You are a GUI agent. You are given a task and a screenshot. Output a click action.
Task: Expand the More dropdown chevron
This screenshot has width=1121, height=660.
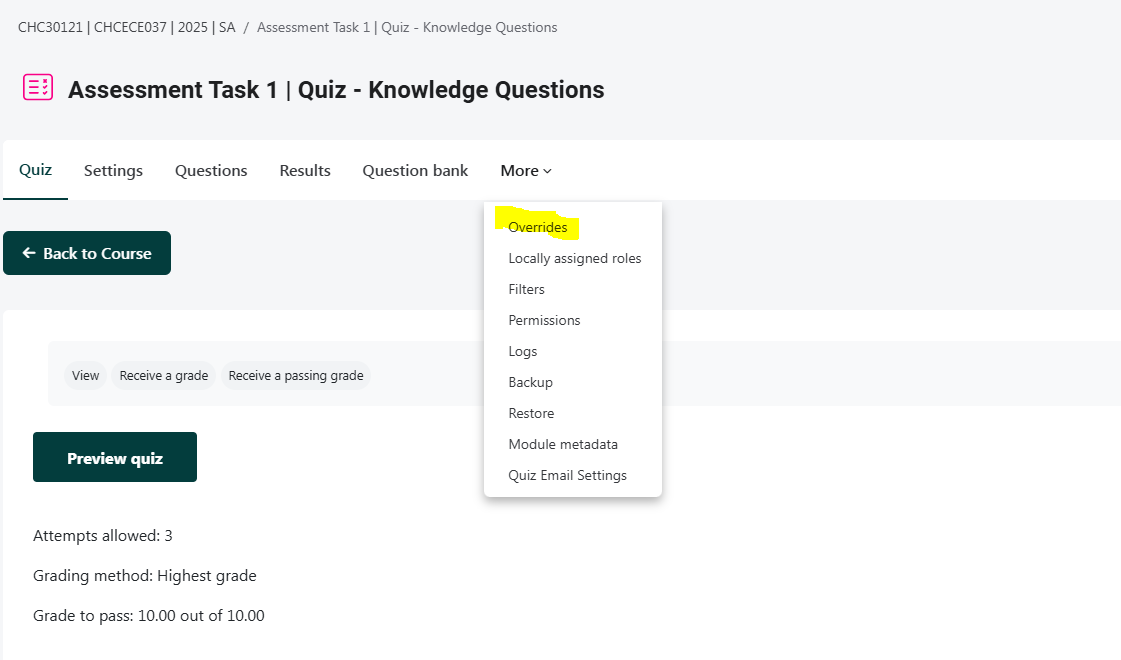pos(547,171)
